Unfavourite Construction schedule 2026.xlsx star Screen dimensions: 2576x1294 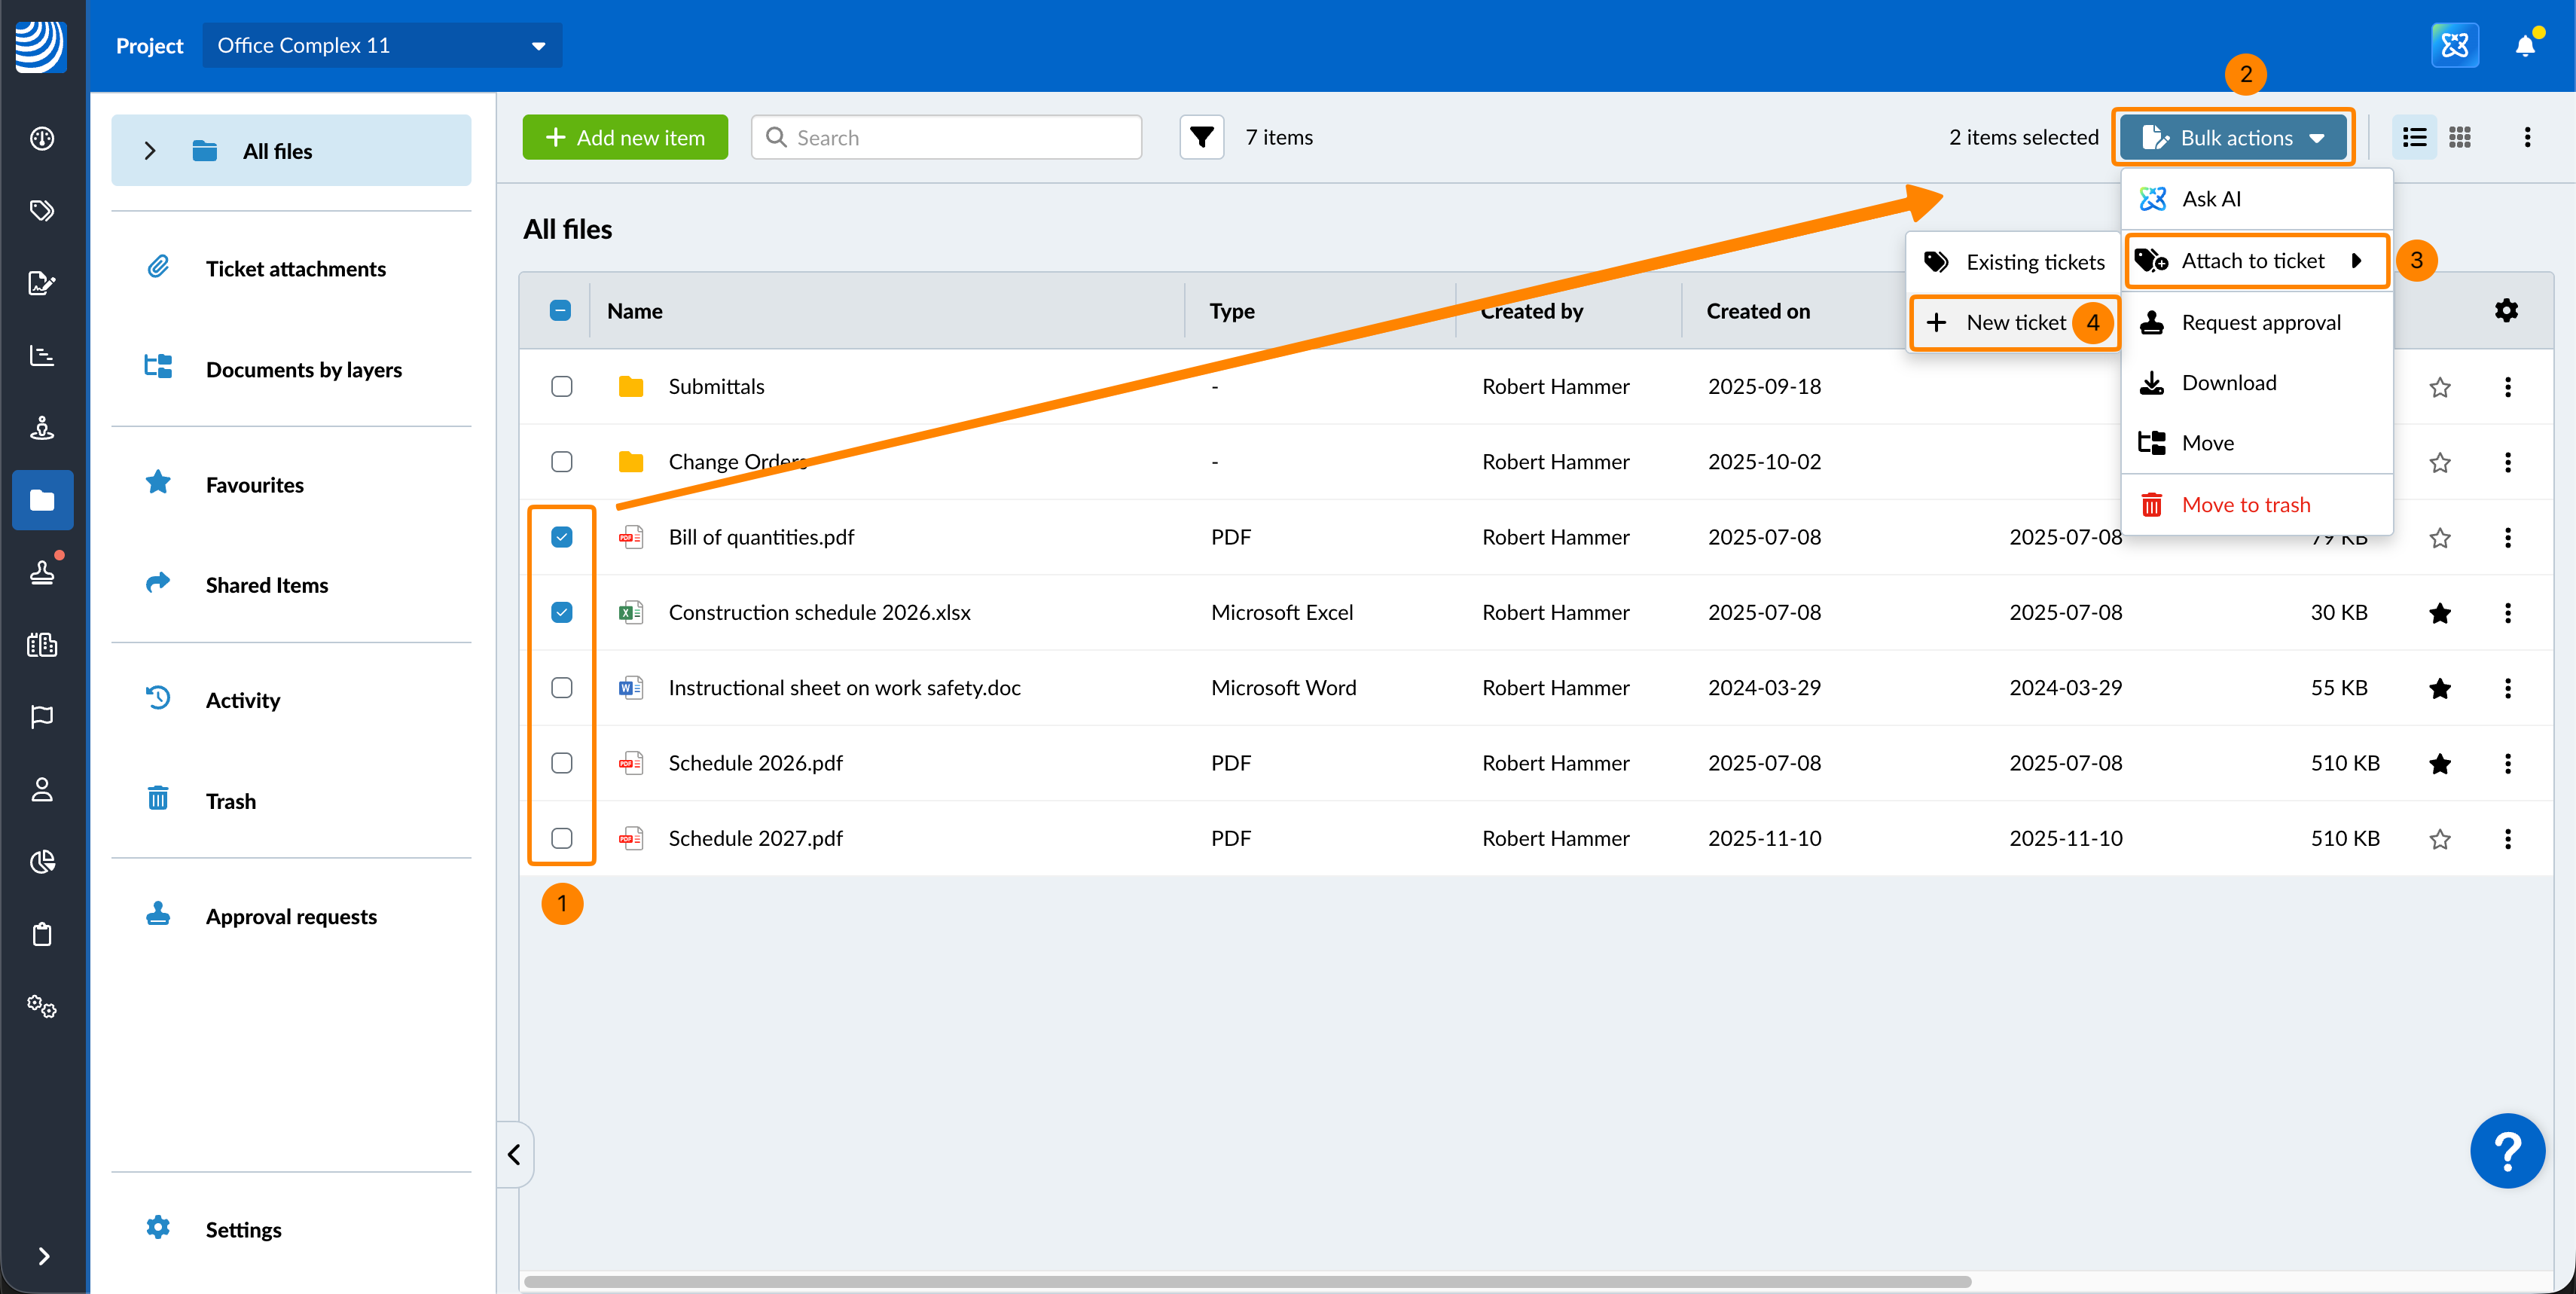click(2439, 613)
